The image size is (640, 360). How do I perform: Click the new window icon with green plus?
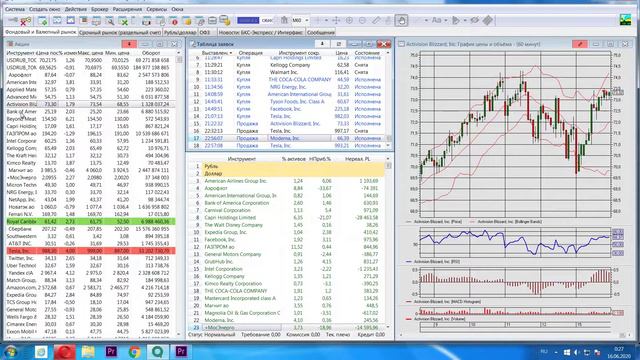[x=42, y=20]
